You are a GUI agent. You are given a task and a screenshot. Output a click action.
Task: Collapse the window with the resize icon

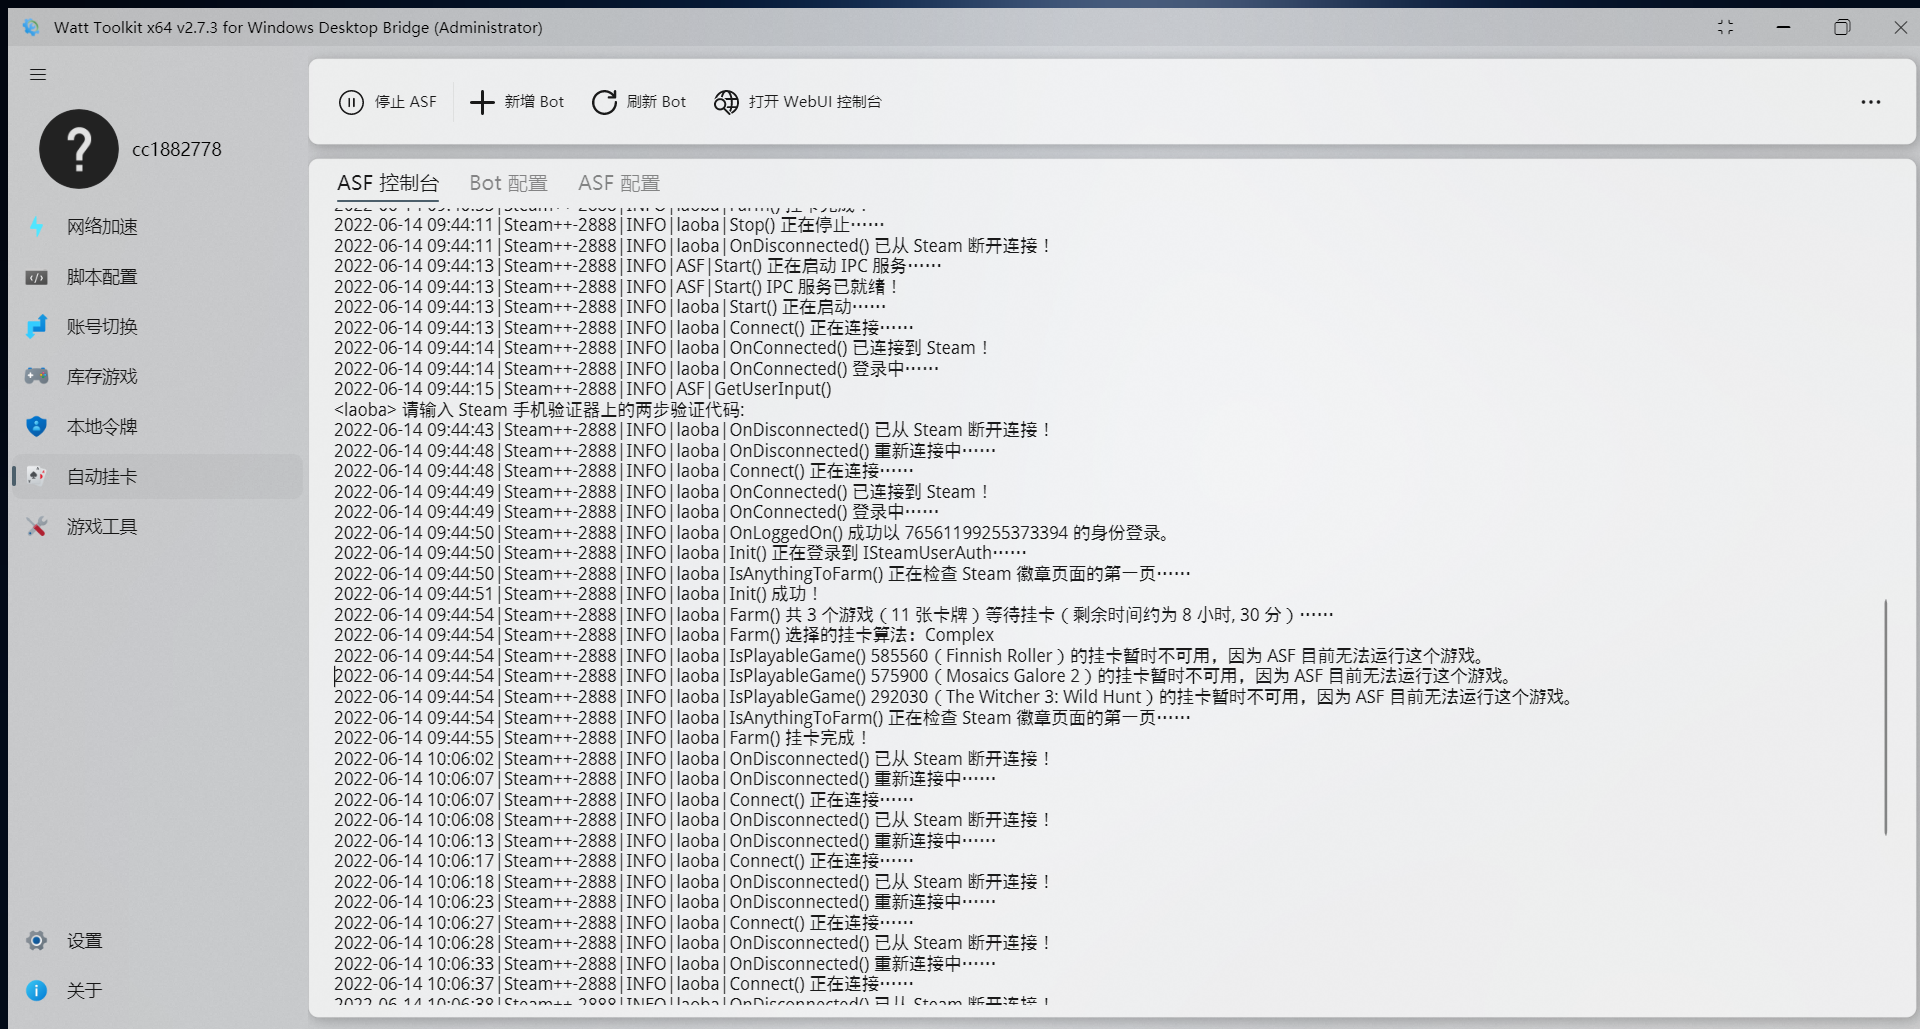pyautogui.click(x=1726, y=27)
